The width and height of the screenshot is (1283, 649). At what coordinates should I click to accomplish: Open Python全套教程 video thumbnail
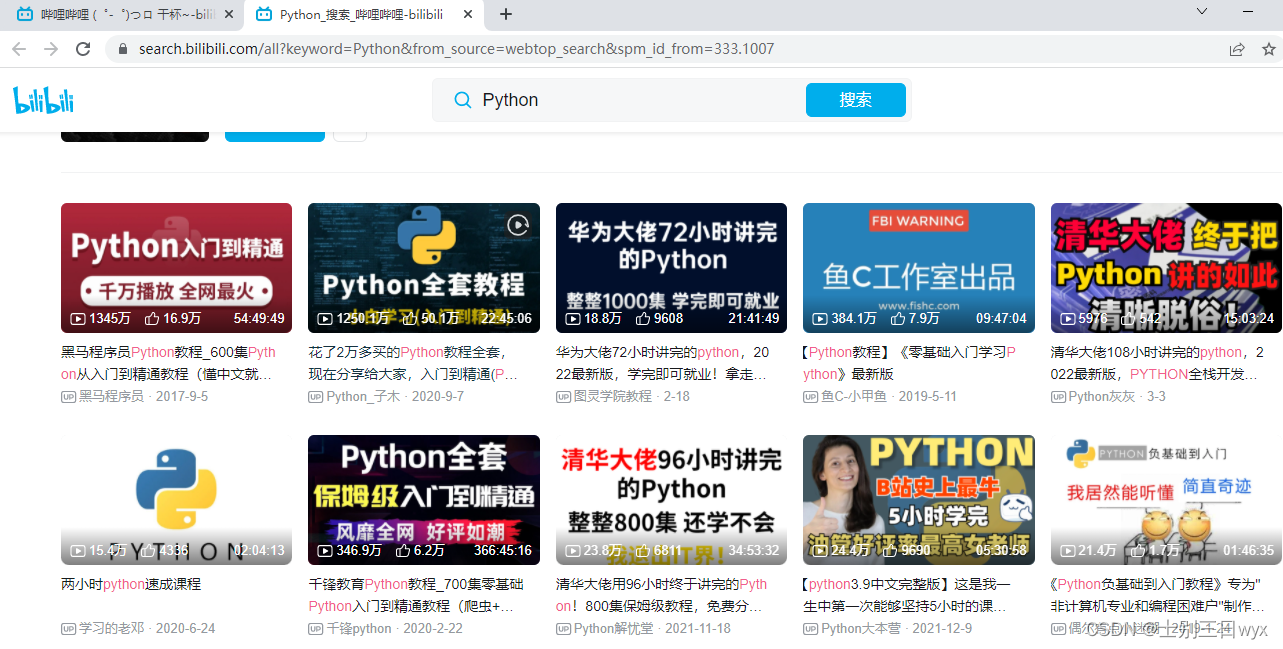[424, 268]
